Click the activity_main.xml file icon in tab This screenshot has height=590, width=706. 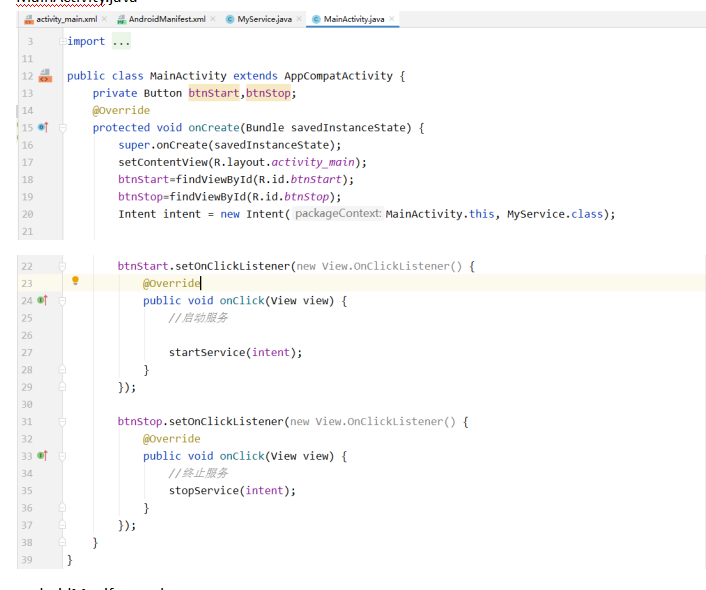click(x=29, y=19)
